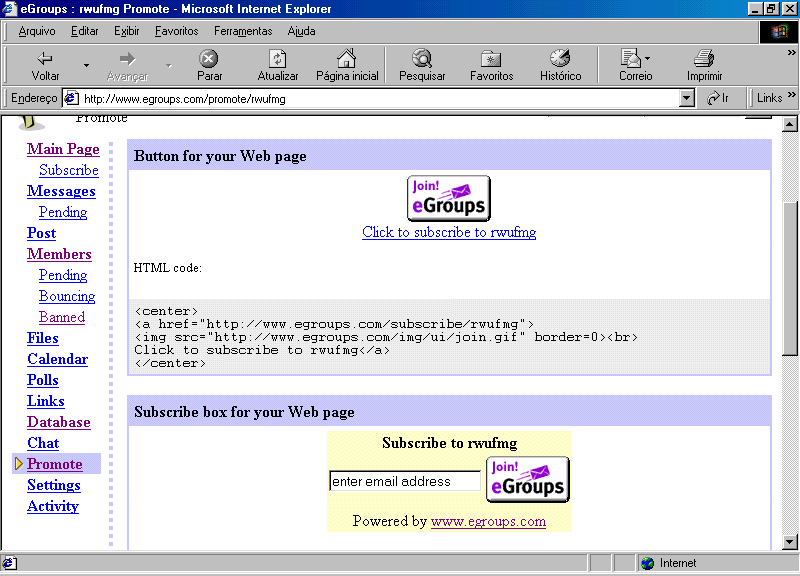
Task: Click the URL field in the address bar
Action: point(380,98)
